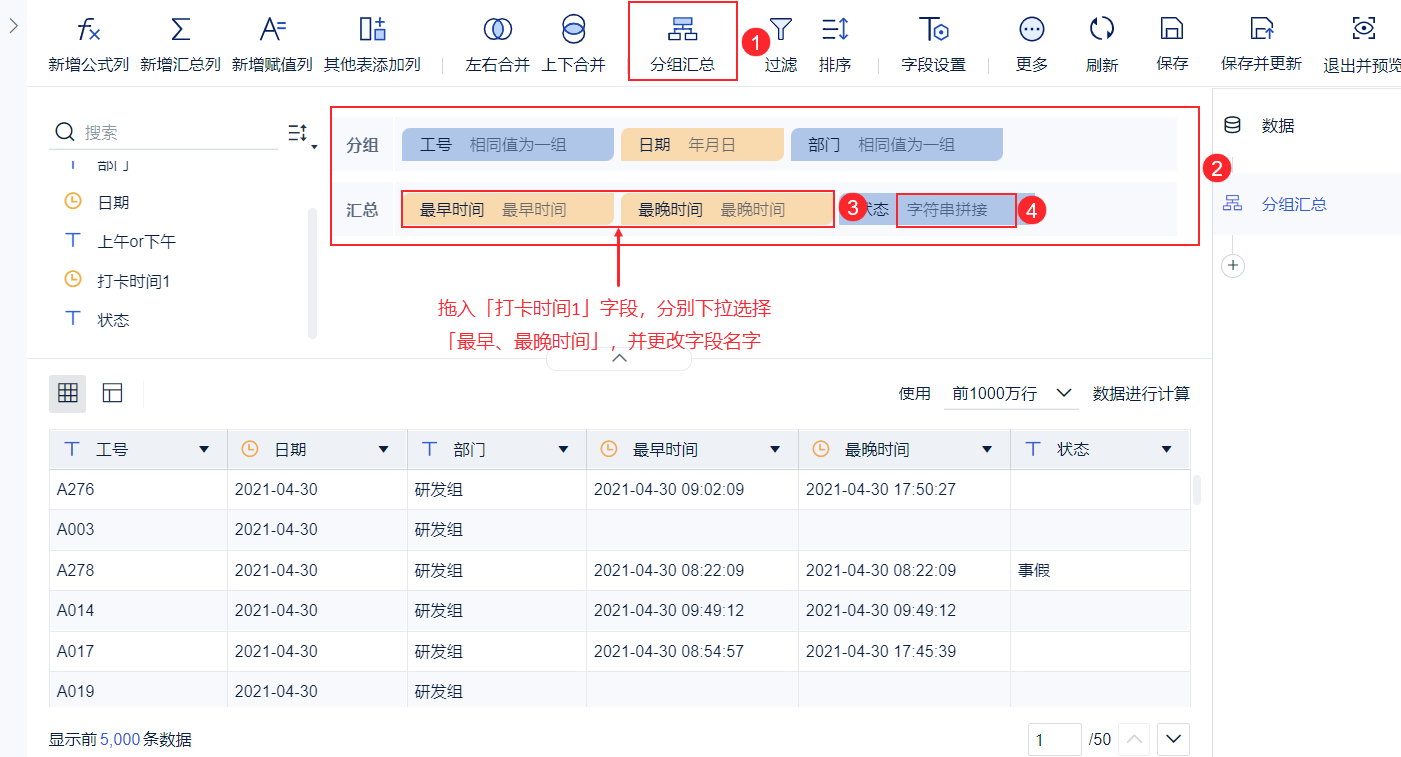
Task: Expand the left collapsed sidebar chevron
Action: pos(13,26)
